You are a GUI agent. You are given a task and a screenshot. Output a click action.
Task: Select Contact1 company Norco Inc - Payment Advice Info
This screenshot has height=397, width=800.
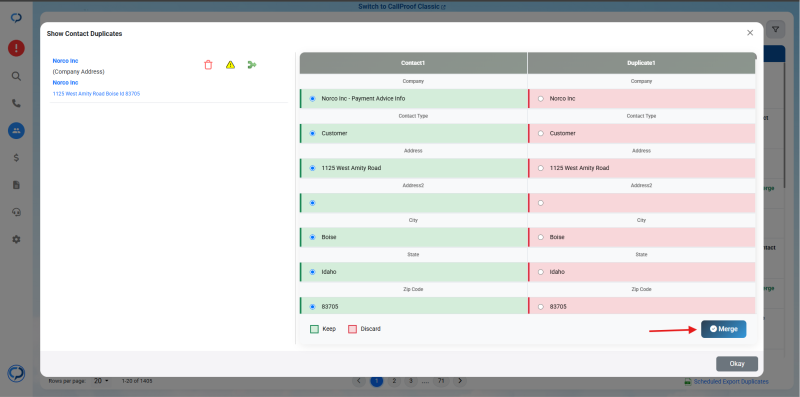pos(313,98)
